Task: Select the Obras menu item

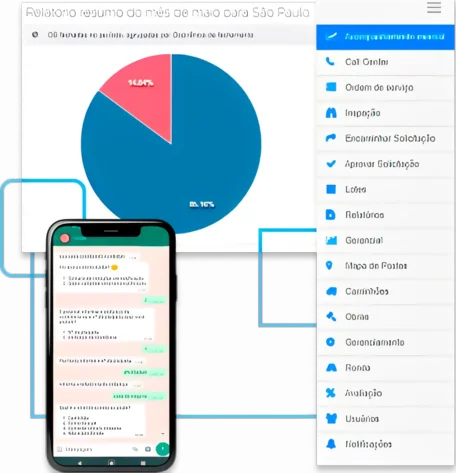Action: pos(385,317)
